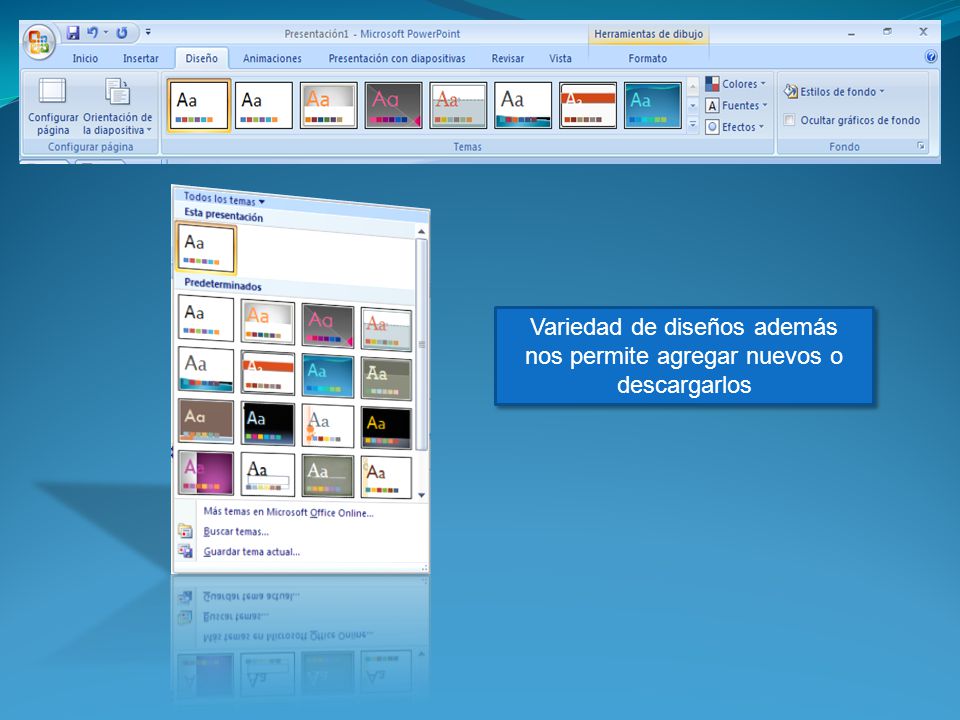Click the theme panel scrollbar thumb

[421, 345]
